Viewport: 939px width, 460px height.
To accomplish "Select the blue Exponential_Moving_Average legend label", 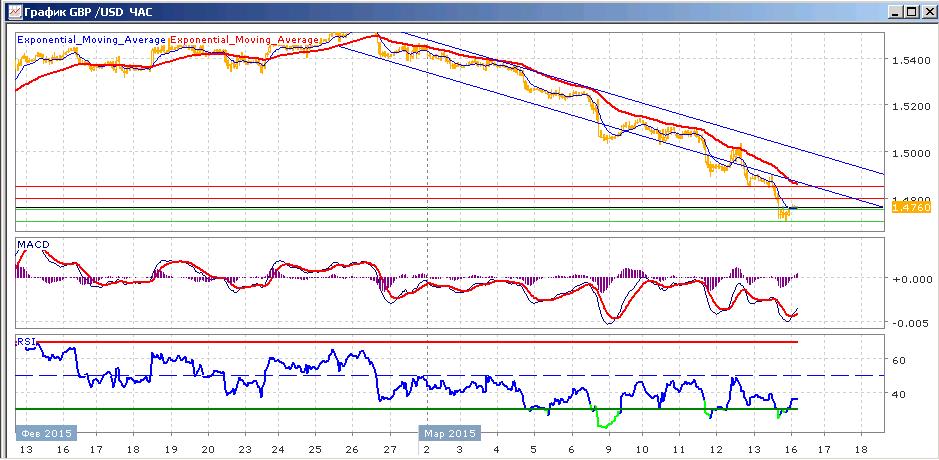I will [92, 40].
